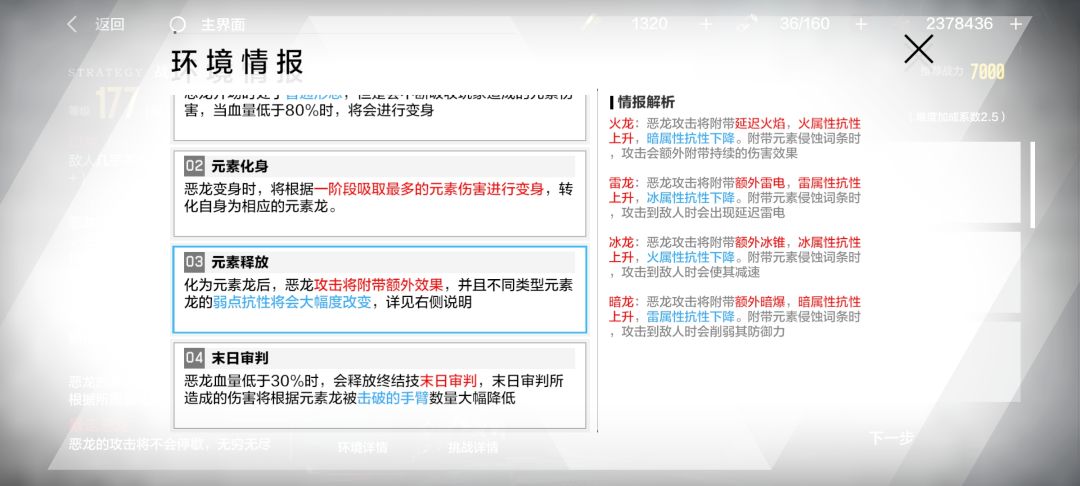
Task: Click the 雷龙 entry label
Action: tap(621, 183)
